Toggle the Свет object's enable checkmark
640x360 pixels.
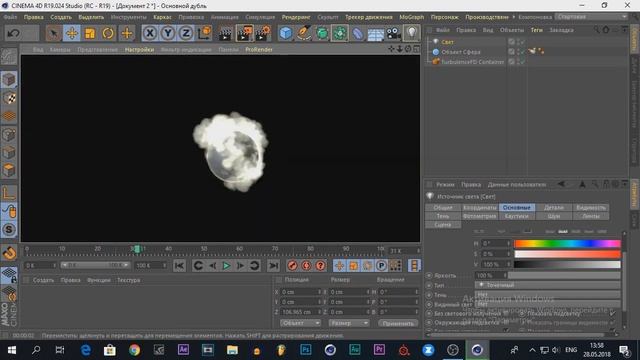(522, 42)
